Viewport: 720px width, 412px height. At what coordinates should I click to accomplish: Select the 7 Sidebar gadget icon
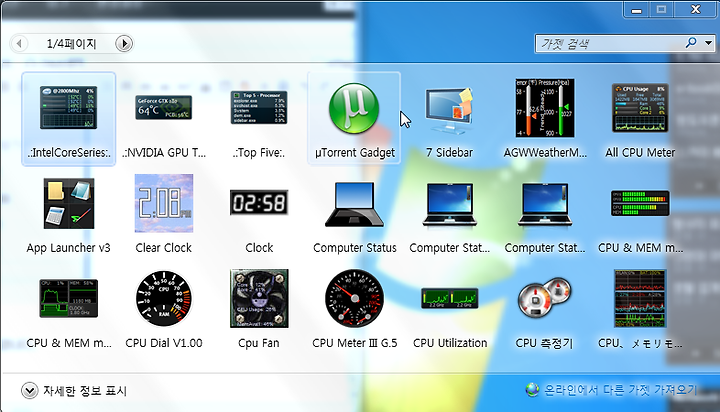coord(449,111)
